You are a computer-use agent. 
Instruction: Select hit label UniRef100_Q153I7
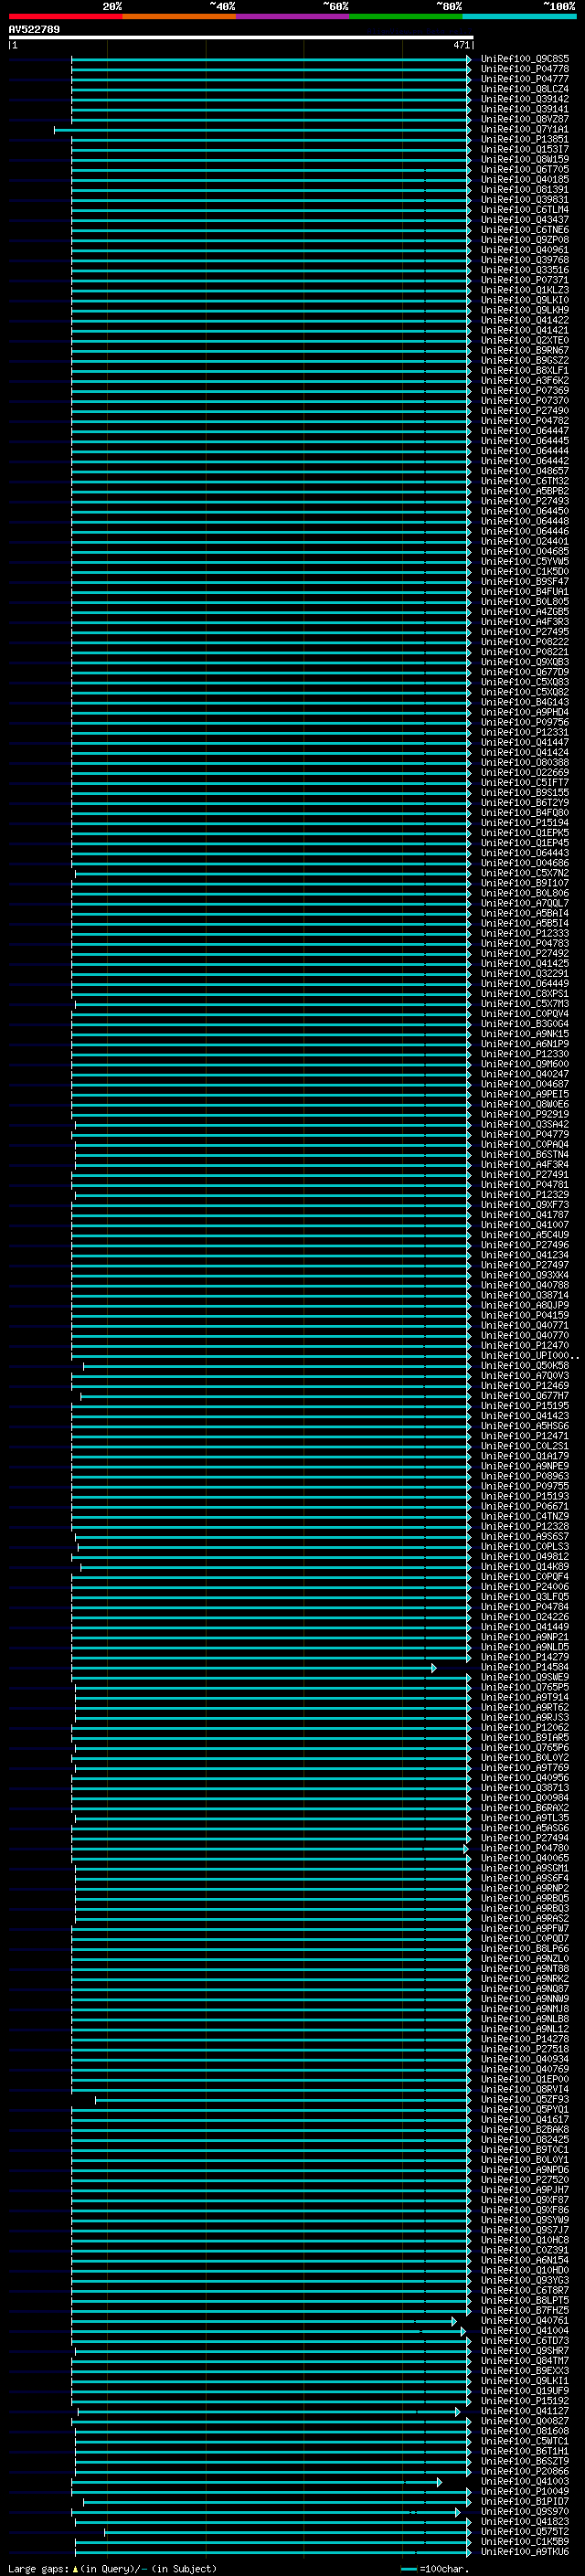tap(525, 149)
